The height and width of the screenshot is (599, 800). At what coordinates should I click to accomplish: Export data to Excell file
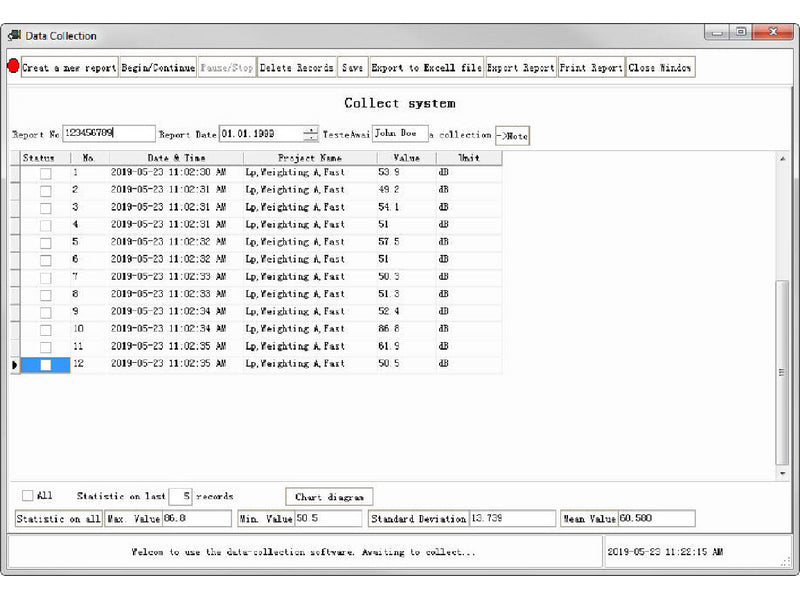click(427, 68)
